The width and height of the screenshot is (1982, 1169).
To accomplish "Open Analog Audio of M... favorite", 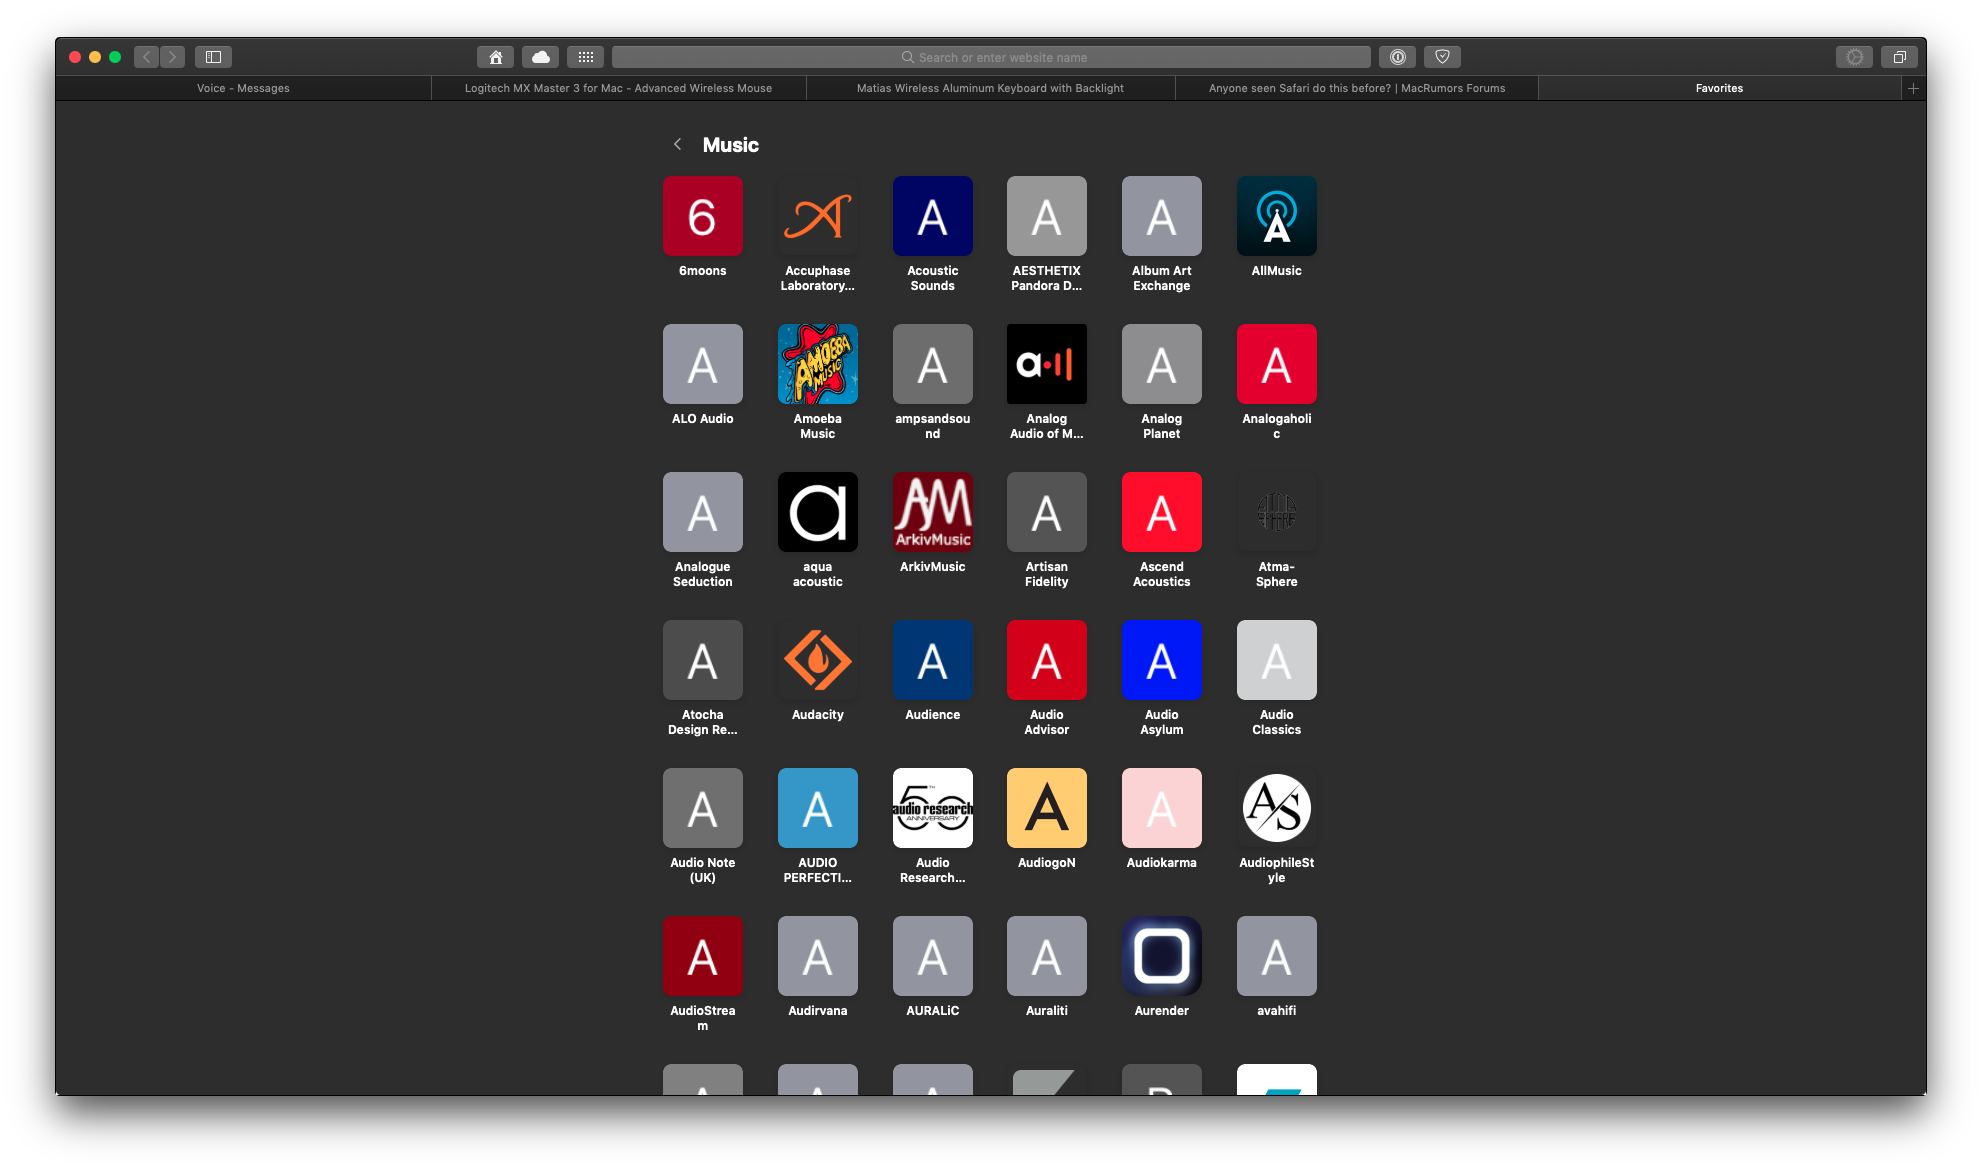I will (x=1046, y=364).
